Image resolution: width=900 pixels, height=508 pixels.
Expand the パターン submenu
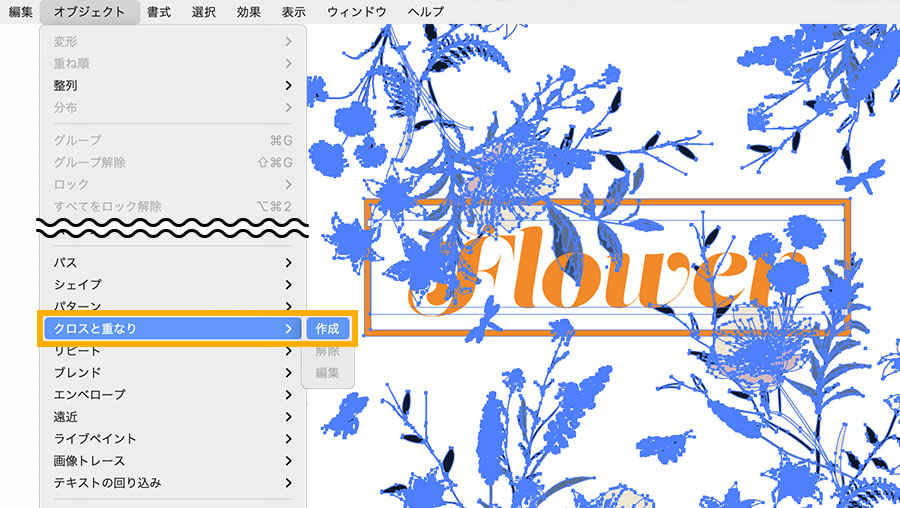click(173, 307)
